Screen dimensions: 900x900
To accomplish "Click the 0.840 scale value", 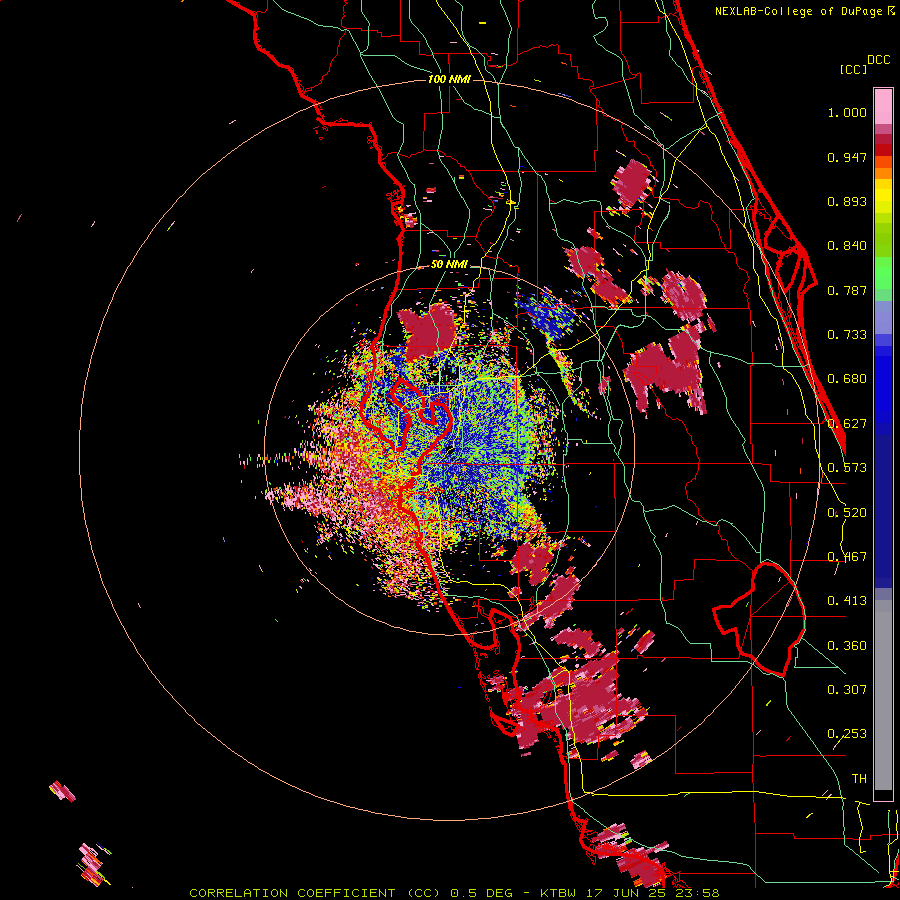I will click(847, 246).
